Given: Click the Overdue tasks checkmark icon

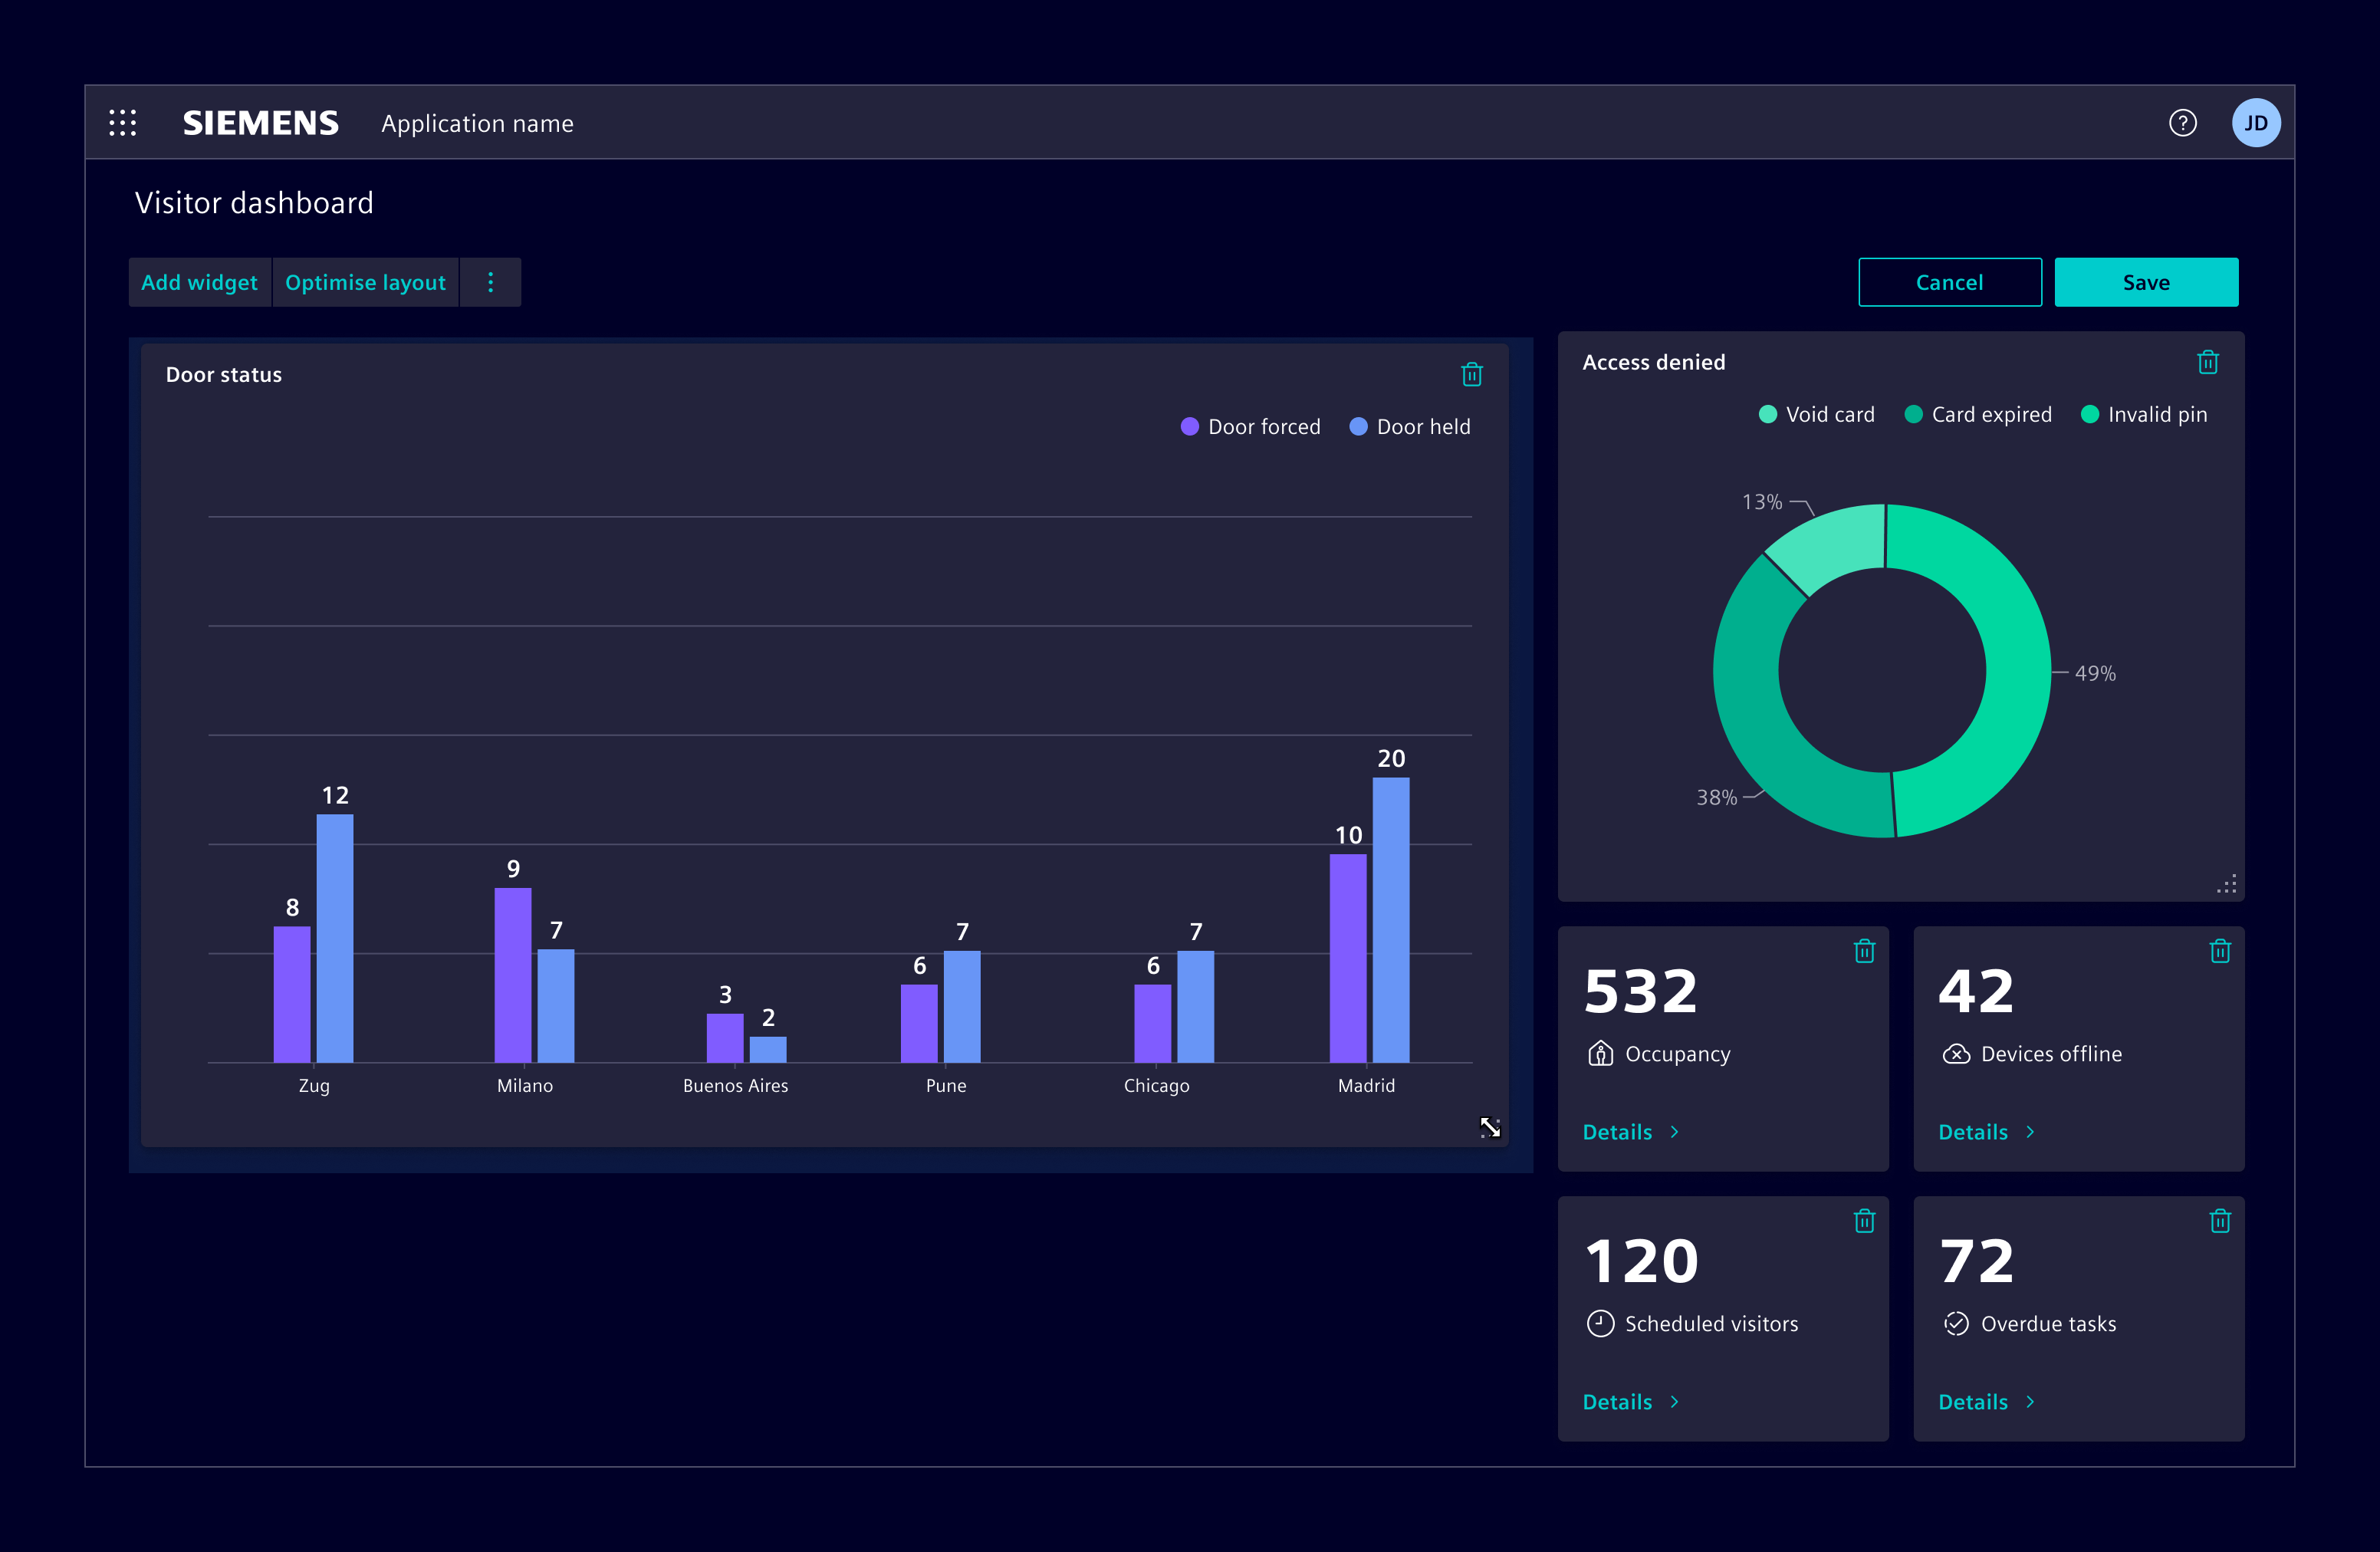Looking at the screenshot, I should point(1956,1322).
